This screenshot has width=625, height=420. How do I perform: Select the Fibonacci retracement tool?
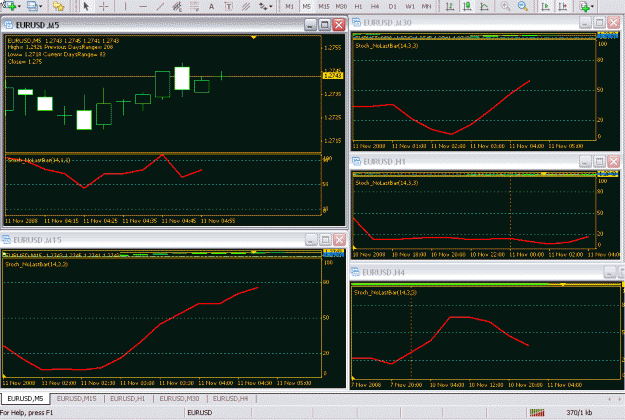click(x=194, y=6)
